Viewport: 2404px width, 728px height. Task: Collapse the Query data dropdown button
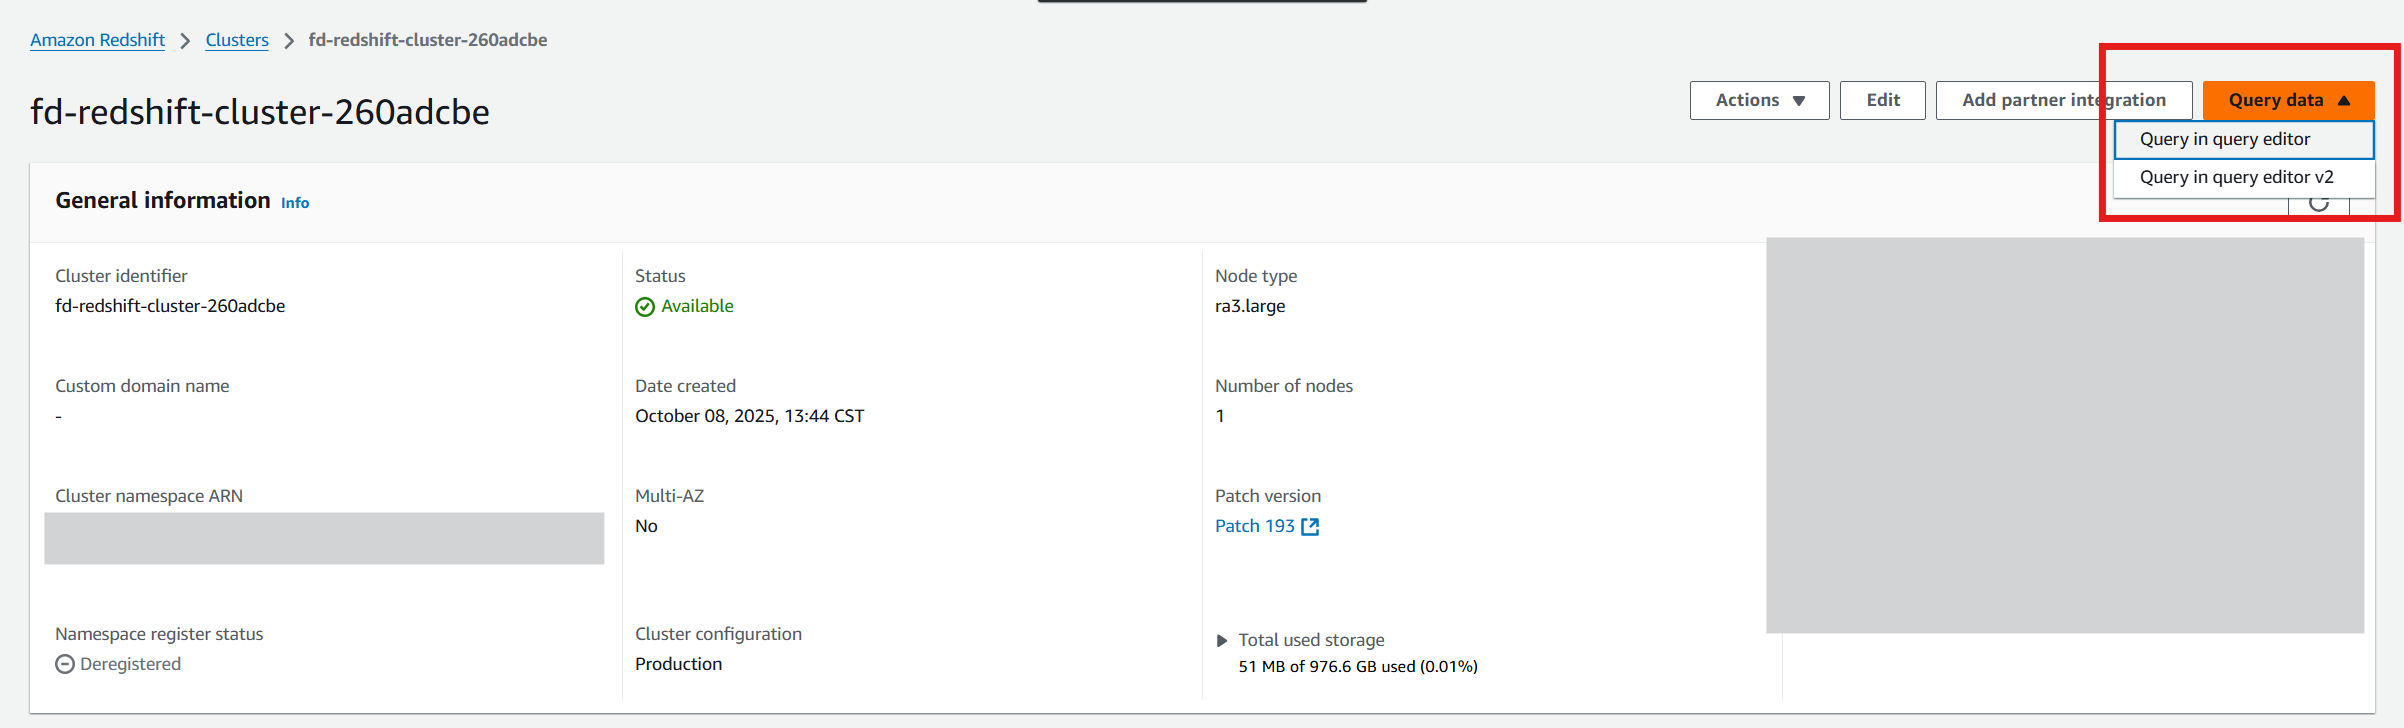click(2288, 100)
